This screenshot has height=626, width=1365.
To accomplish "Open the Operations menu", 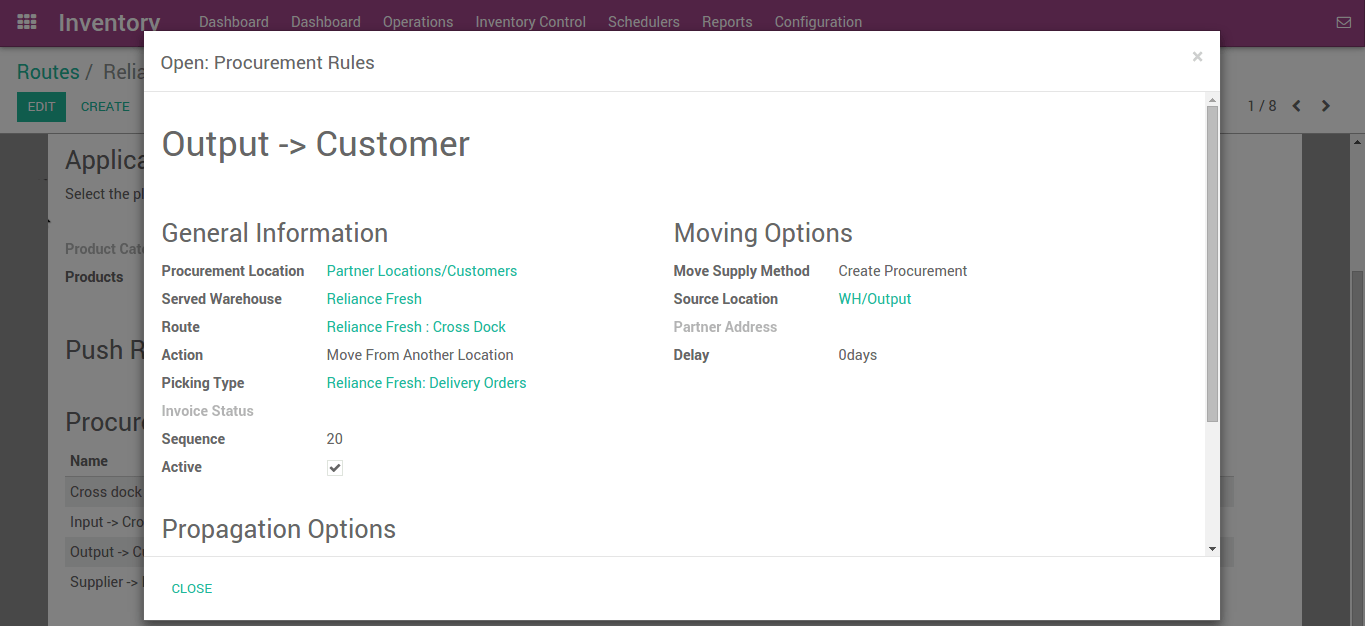I will [x=418, y=21].
